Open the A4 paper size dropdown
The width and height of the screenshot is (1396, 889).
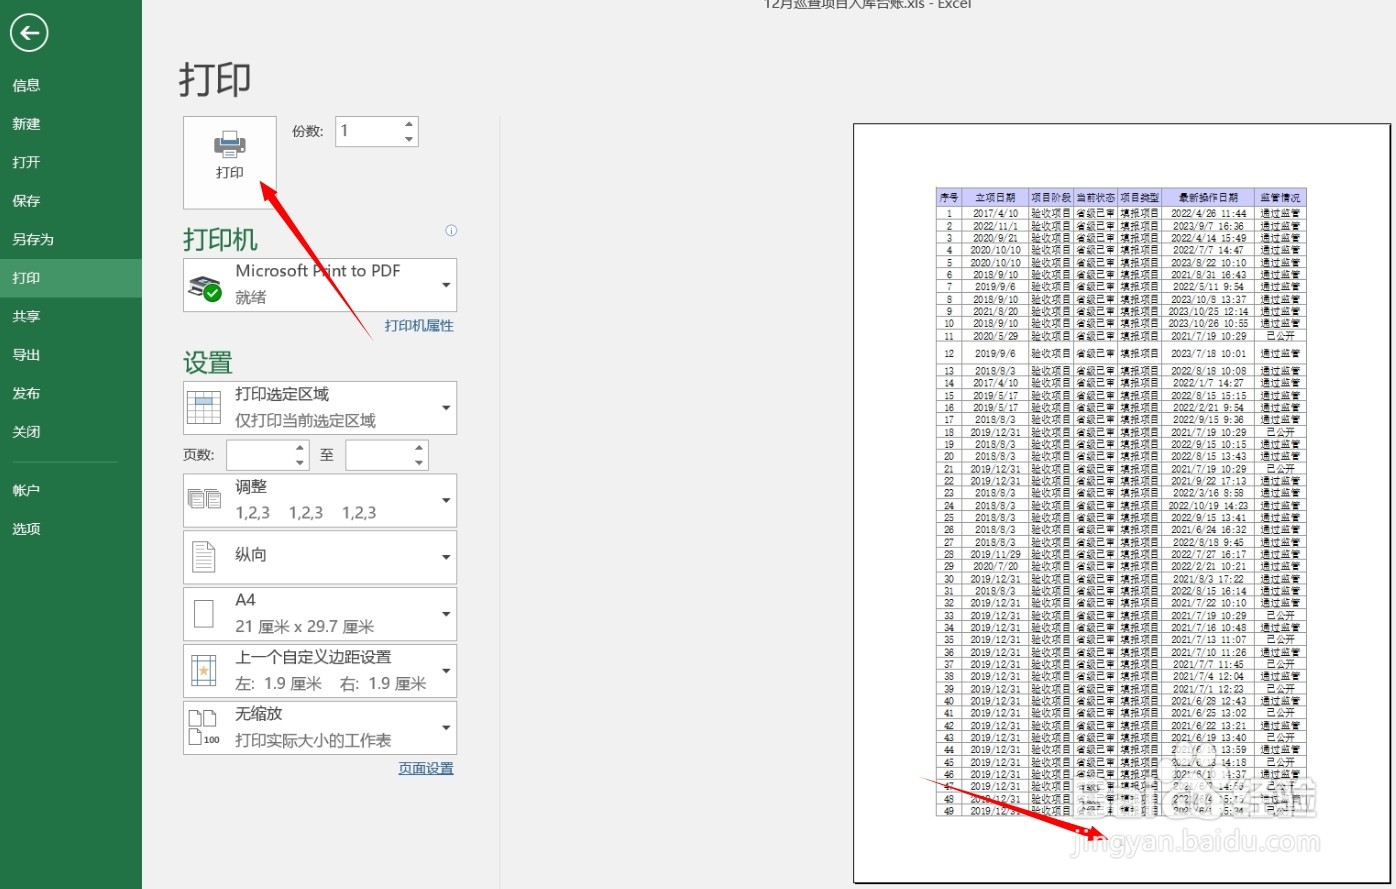320,614
